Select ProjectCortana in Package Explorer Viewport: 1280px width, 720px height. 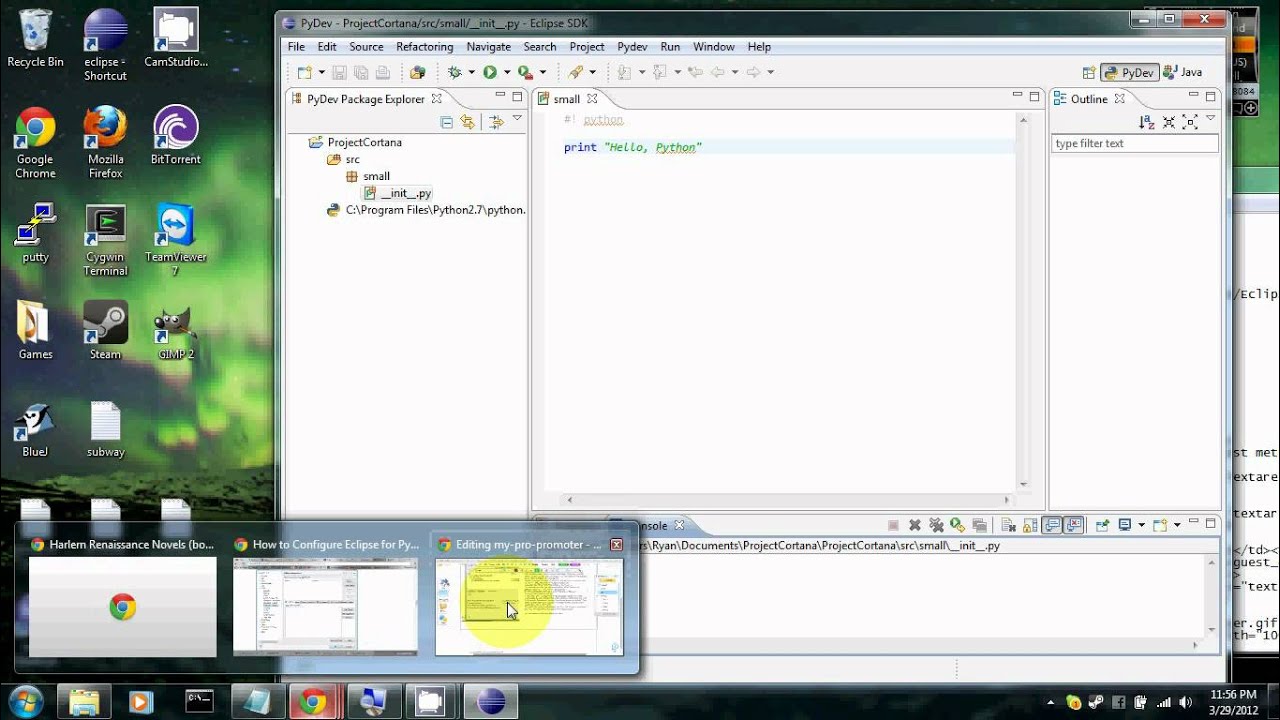coord(365,142)
